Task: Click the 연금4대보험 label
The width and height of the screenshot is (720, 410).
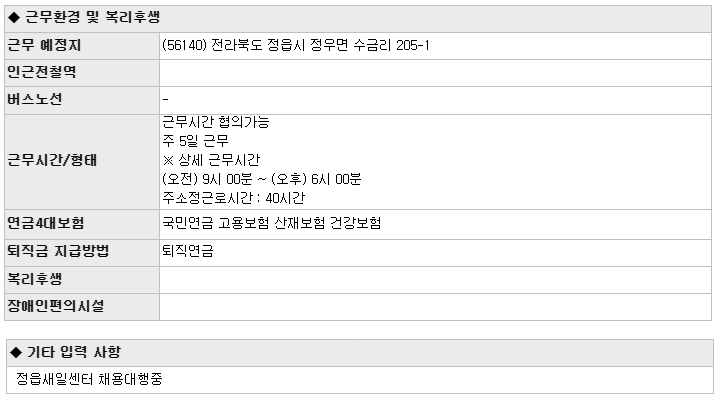Action: (45, 223)
